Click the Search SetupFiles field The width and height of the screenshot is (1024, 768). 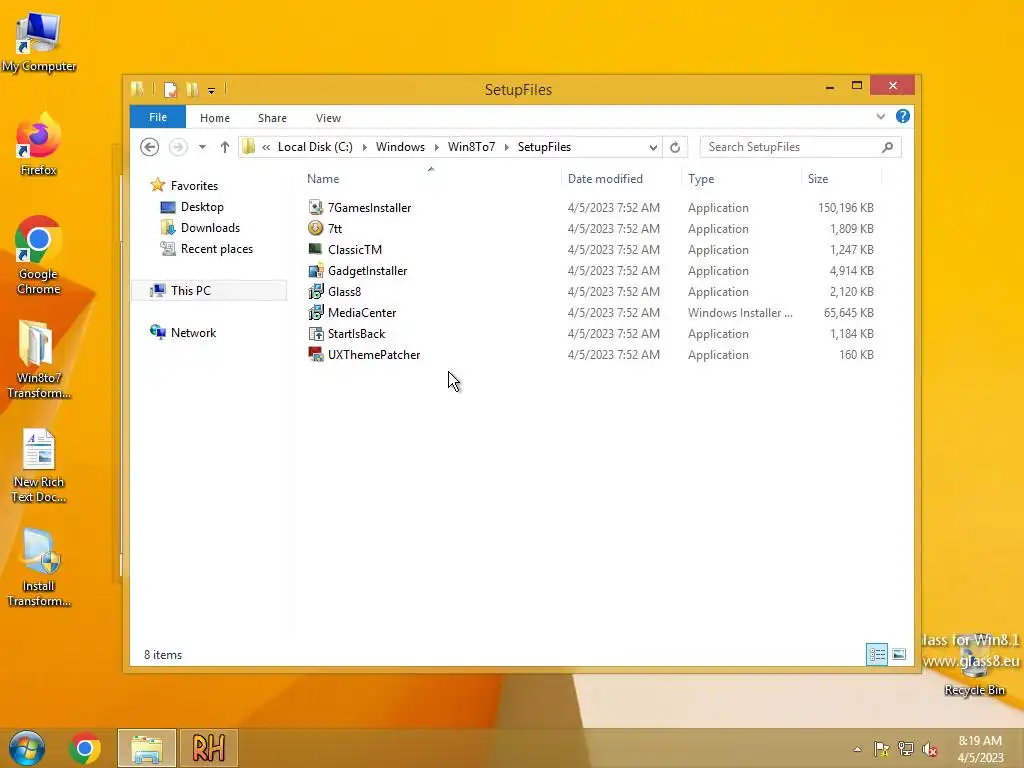[800, 147]
